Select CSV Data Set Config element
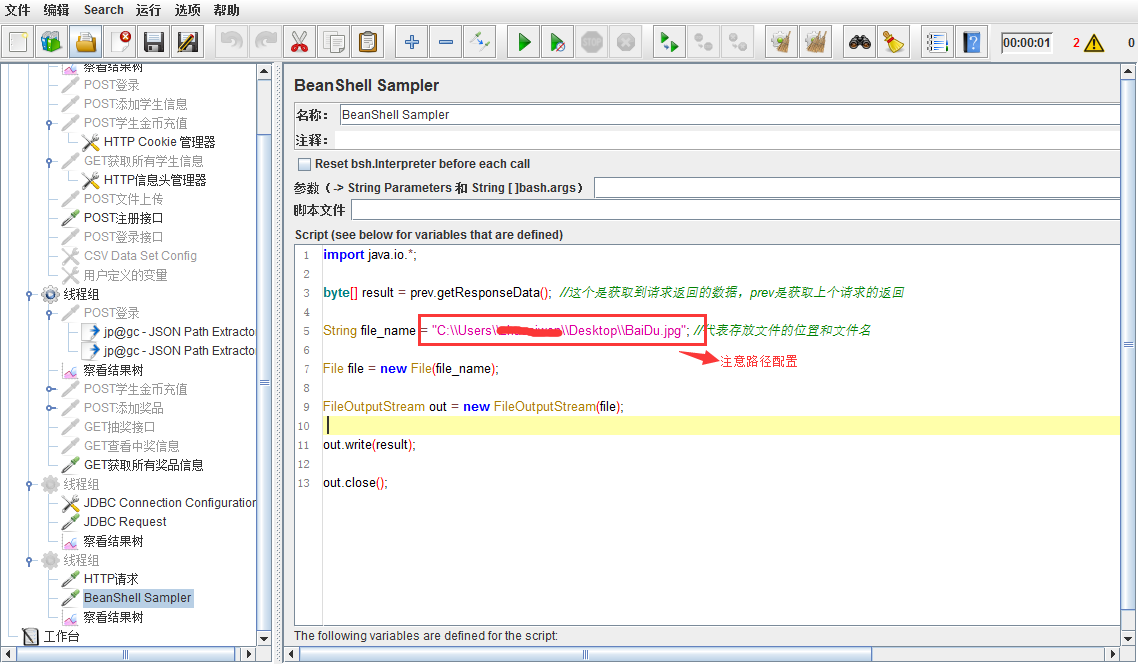This screenshot has width=1138, height=664. point(139,256)
